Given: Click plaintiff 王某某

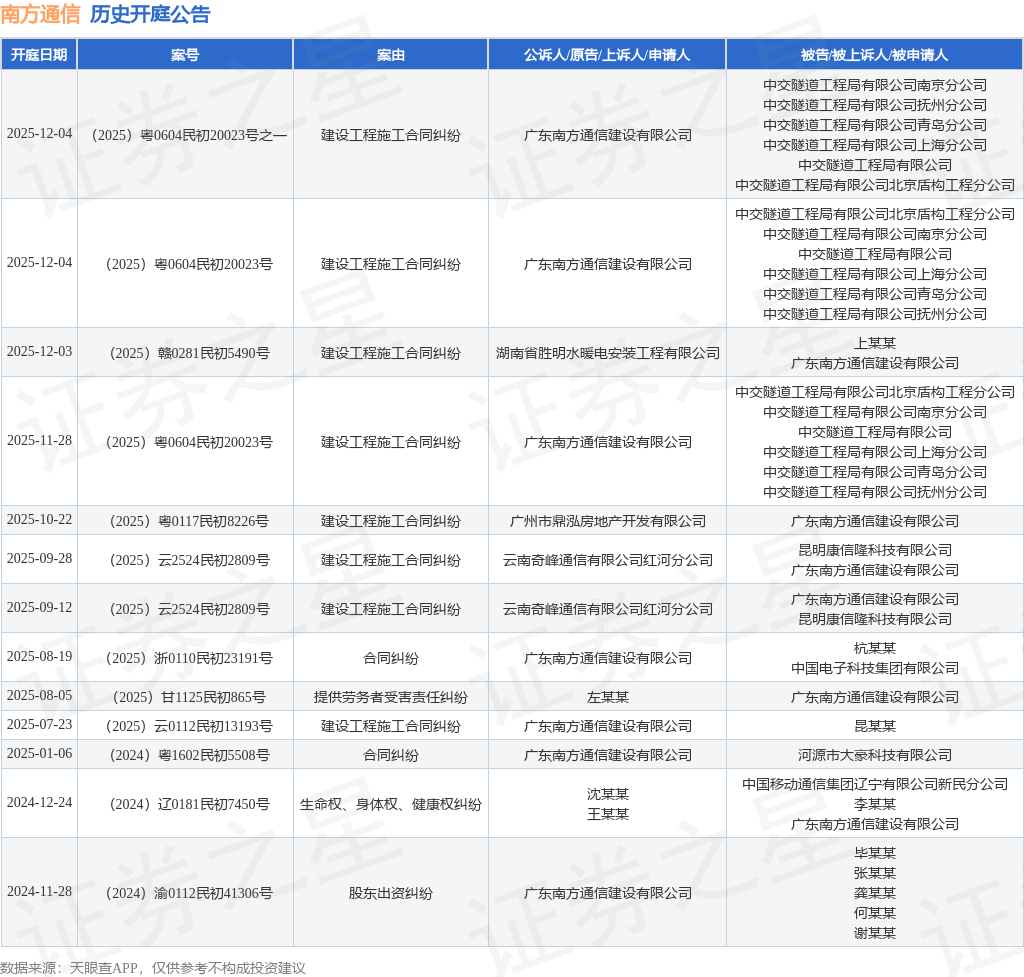Looking at the screenshot, I should point(607,814).
